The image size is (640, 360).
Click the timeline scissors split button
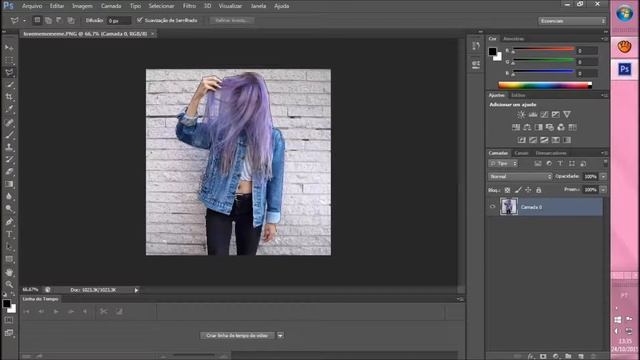click(x=103, y=311)
